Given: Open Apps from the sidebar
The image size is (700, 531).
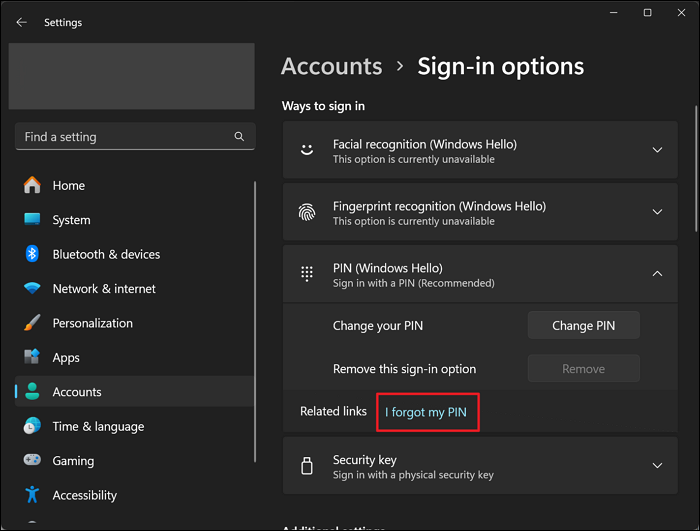Looking at the screenshot, I should click(66, 358).
